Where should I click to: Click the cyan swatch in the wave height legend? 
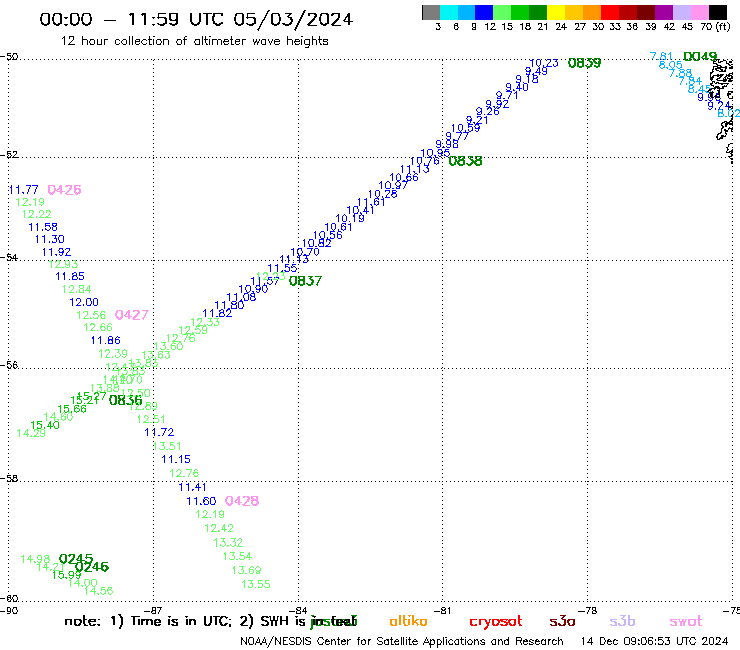click(x=449, y=12)
